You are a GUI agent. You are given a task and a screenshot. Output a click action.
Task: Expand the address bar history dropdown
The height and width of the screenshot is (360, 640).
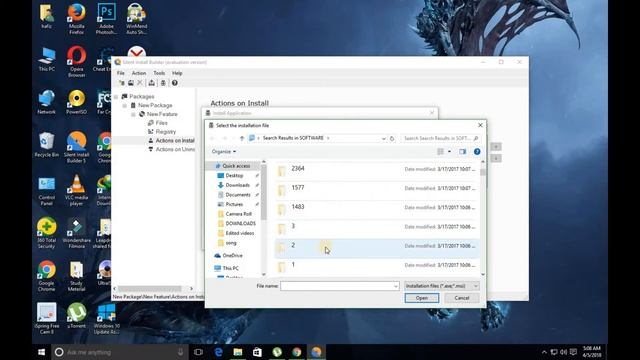pyautogui.click(x=384, y=138)
